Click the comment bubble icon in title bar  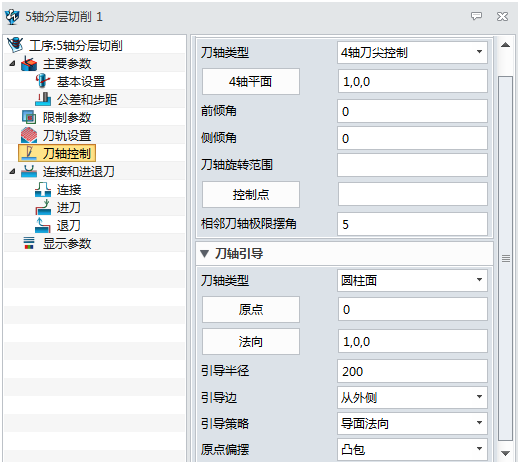click(x=476, y=16)
